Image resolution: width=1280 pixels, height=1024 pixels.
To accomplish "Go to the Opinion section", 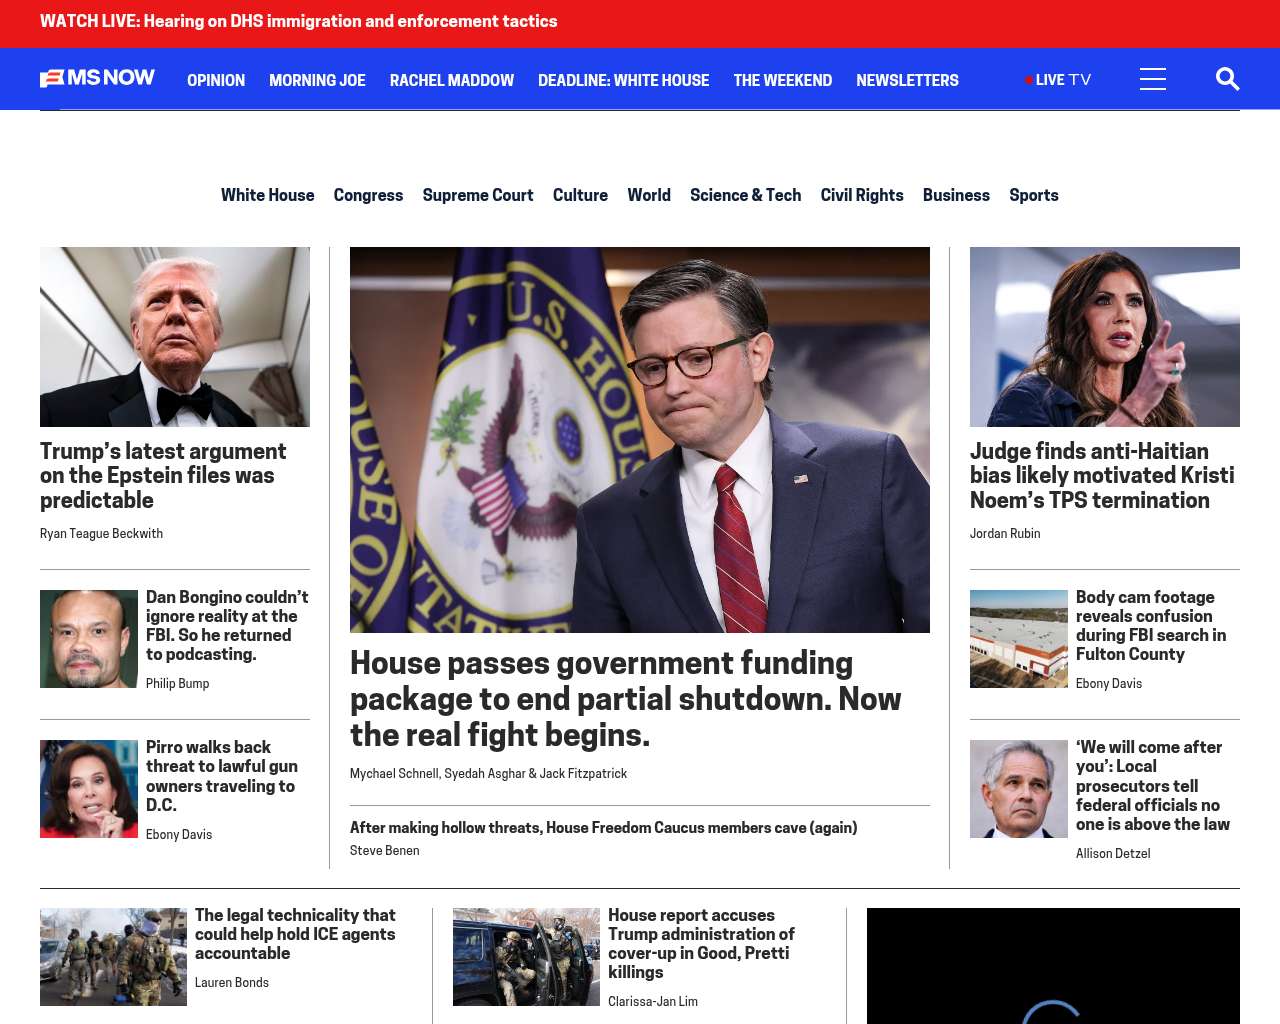I will pyautogui.click(x=216, y=80).
